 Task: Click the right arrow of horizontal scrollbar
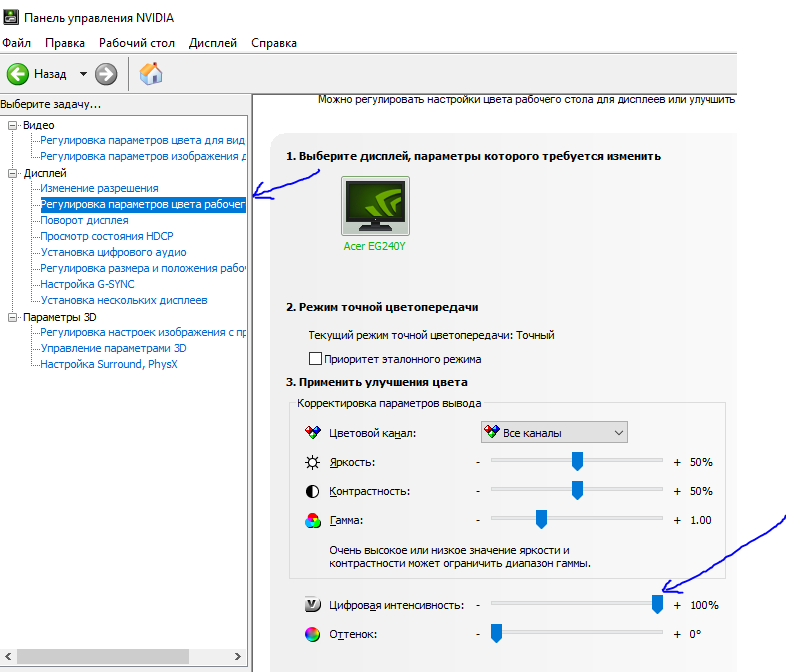tap(238, 656)
